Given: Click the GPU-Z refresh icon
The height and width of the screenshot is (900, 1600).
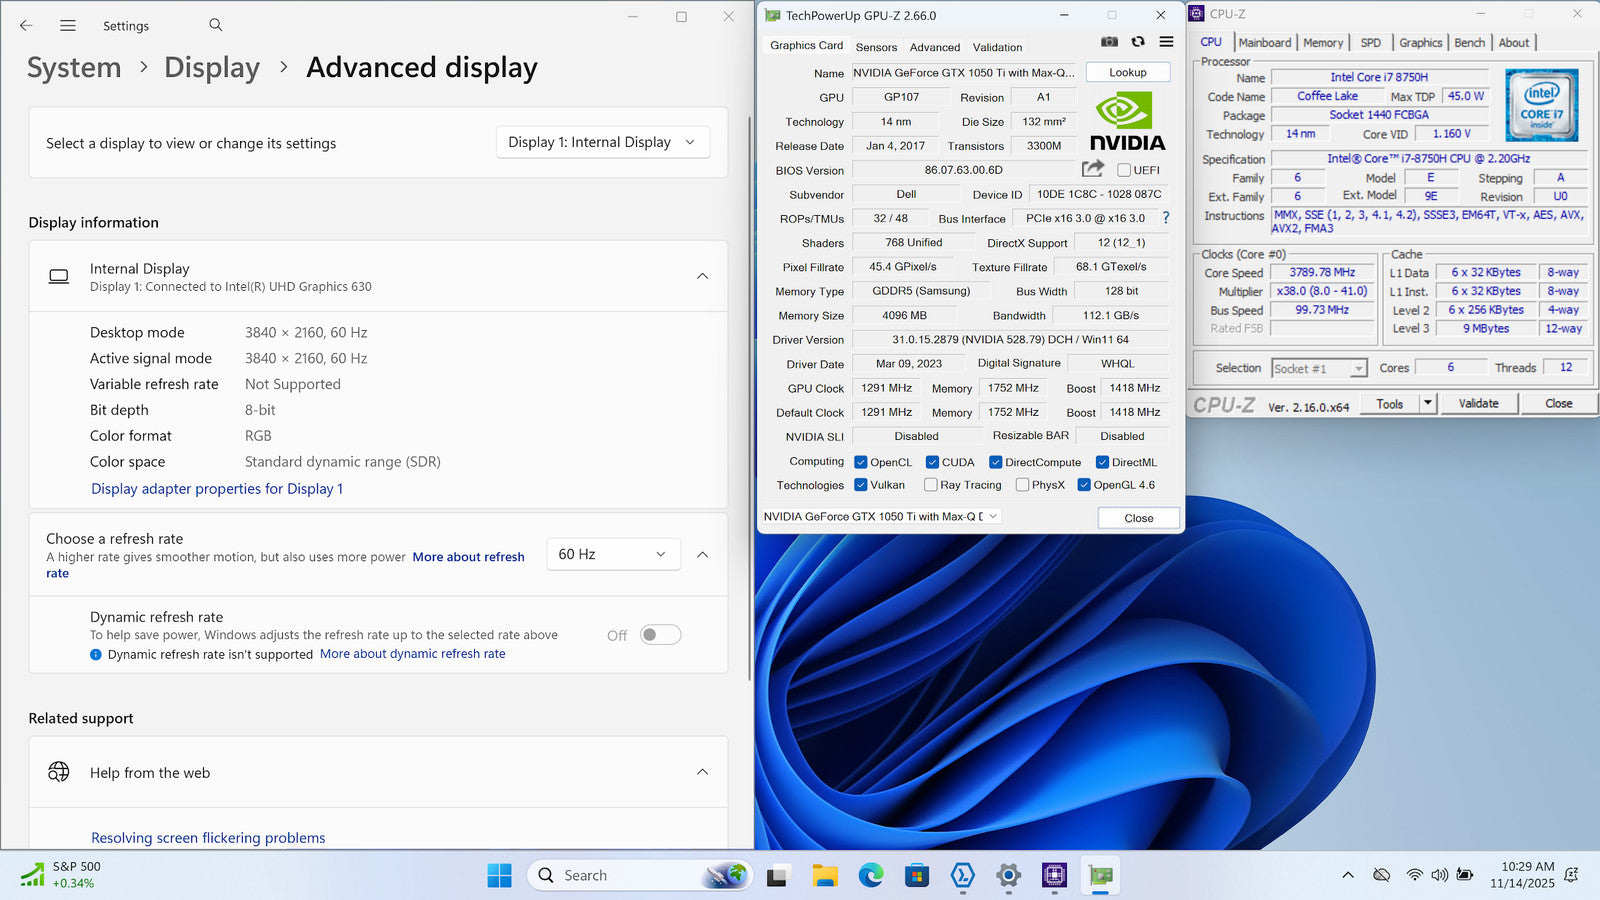Looking at the screenshot, I should tap(1138, 42).
